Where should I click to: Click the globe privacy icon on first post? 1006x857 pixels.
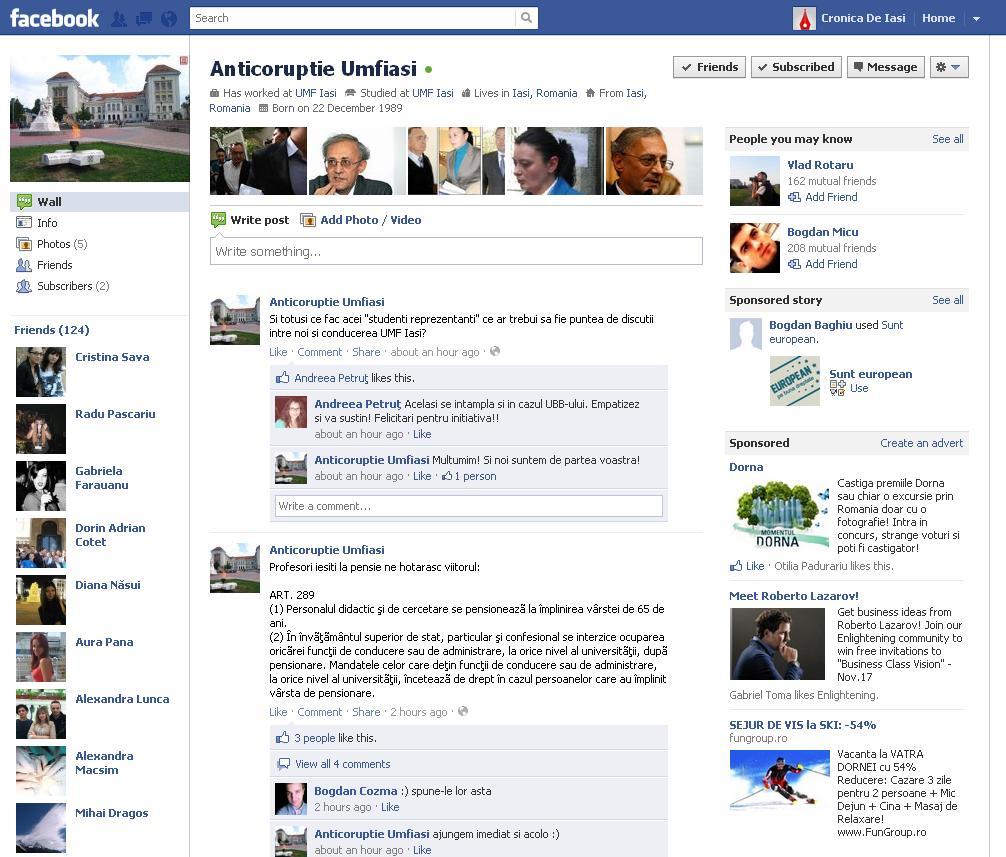click(x=495, y=352)
